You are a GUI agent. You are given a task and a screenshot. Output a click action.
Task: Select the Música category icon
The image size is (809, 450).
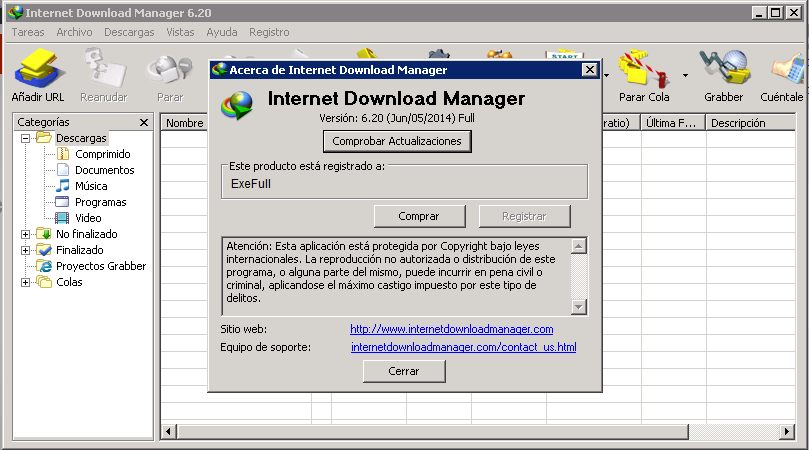tap(62, 186)
